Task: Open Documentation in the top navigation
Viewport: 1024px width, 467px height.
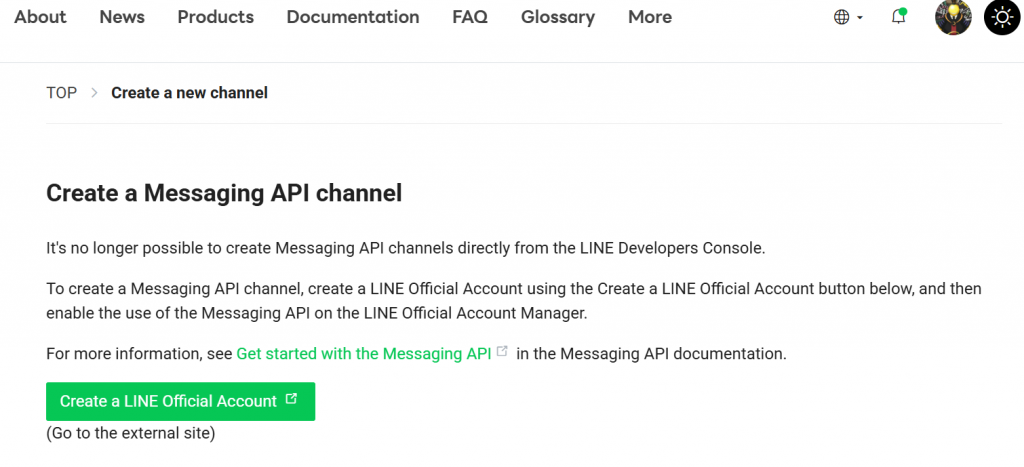Action: coord(353,17)
